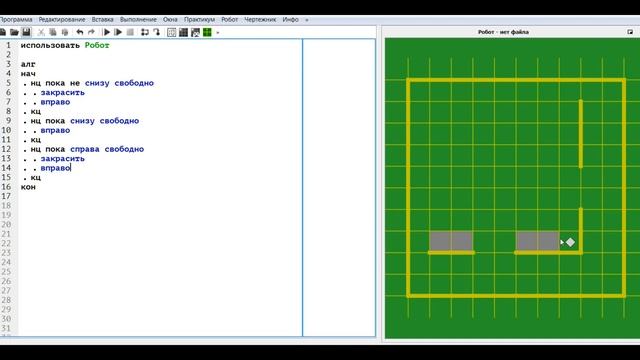Image resolution: width=640 pixels, height=360 pixels.
Task: Click the "Робот - нет файла" panel title
Action: 503,32
